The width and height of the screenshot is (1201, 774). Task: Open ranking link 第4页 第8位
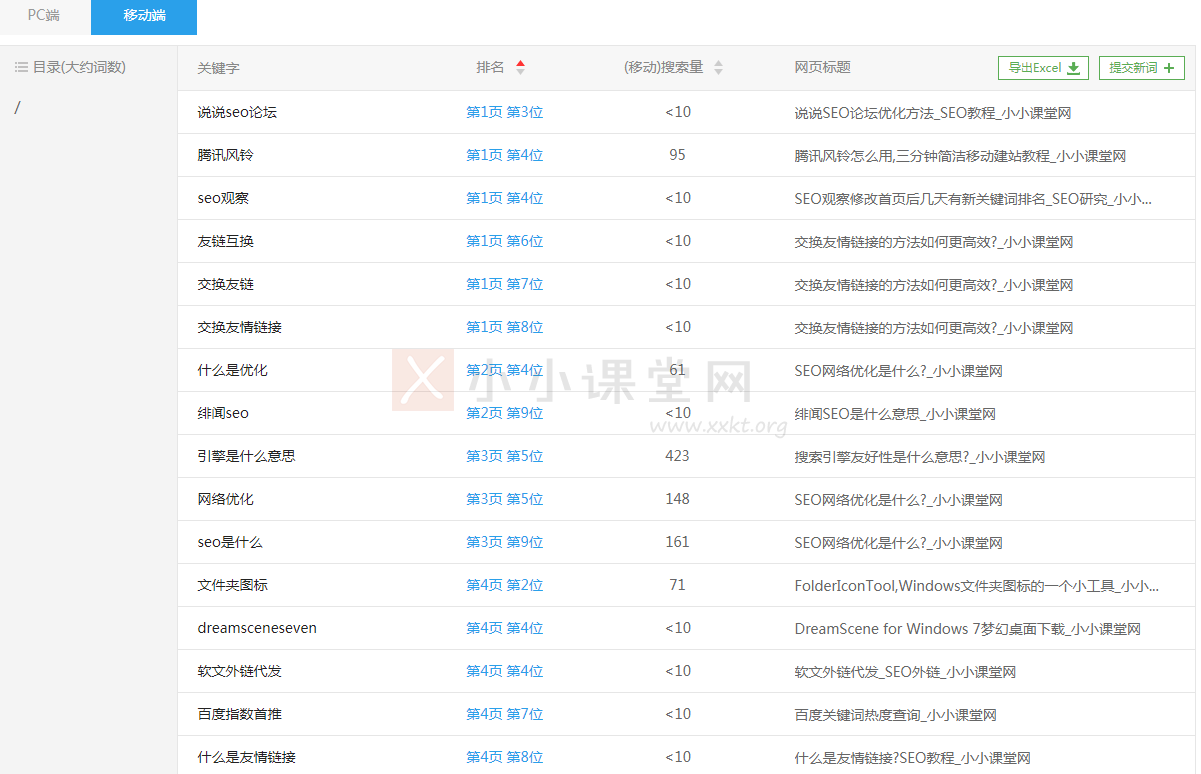pyautogui.click(x=504, y=758)
